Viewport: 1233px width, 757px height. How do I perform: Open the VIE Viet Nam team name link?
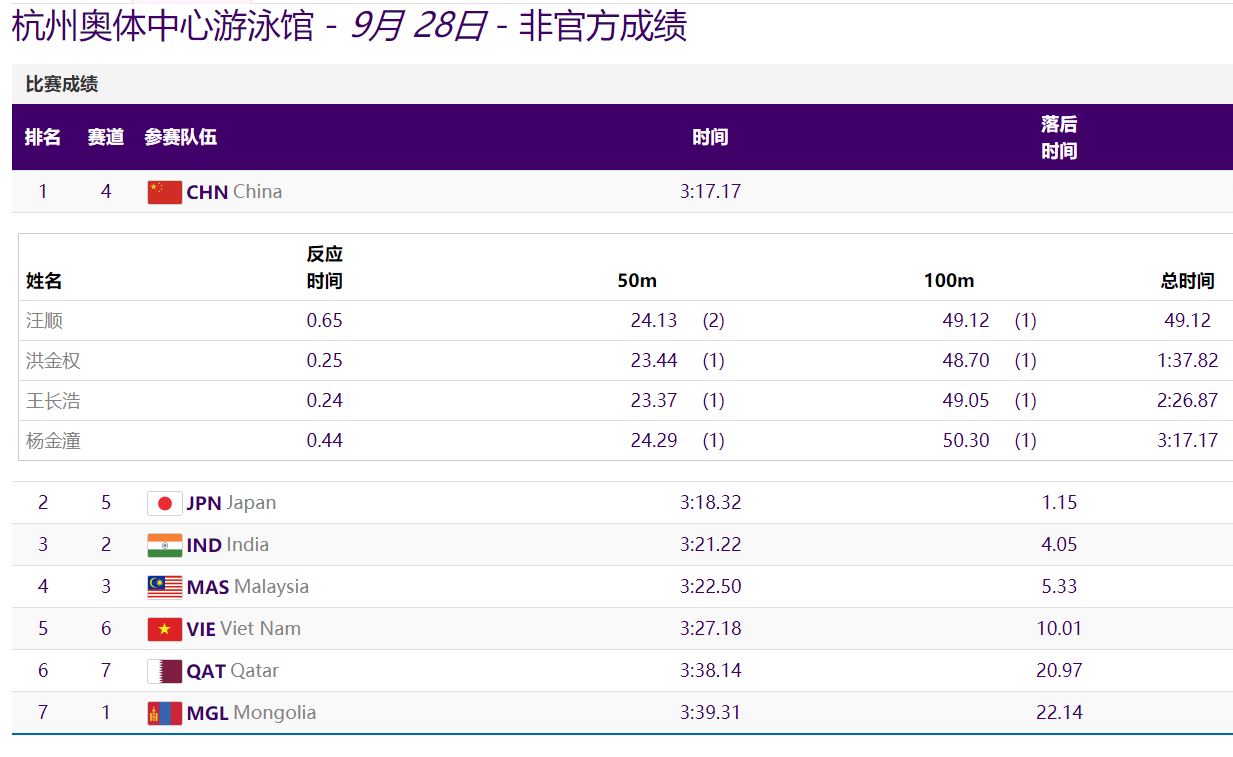coord(244,629)
